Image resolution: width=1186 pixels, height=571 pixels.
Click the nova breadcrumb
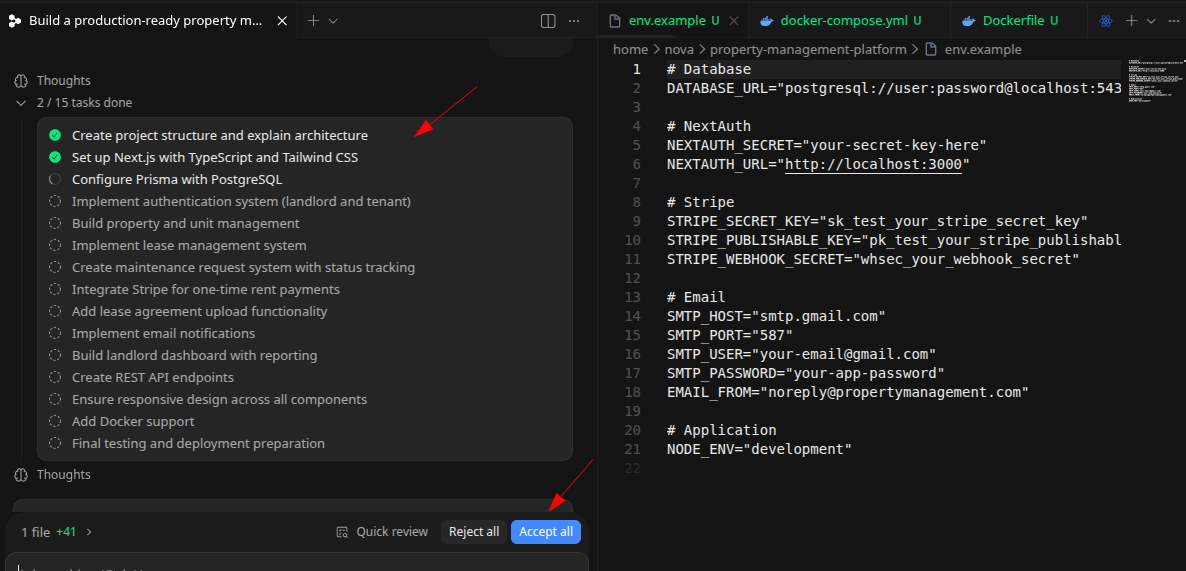pos(678,49)
